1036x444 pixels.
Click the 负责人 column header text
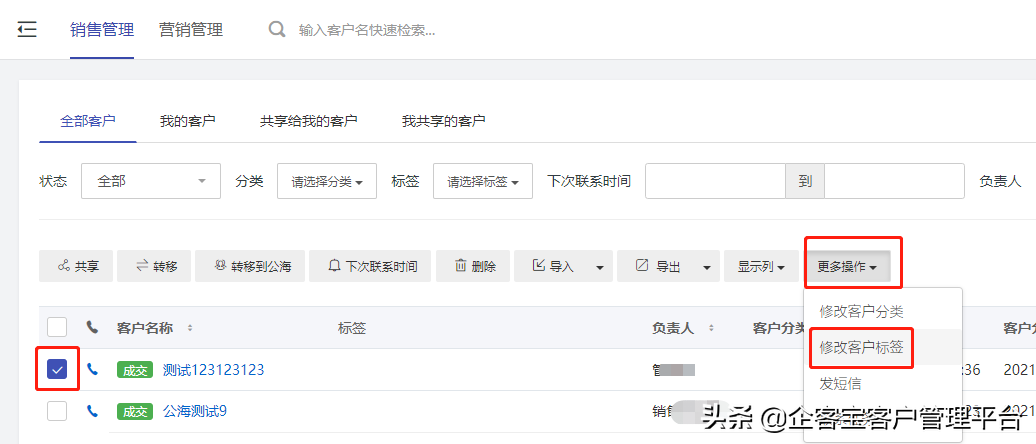coord(673,328)
